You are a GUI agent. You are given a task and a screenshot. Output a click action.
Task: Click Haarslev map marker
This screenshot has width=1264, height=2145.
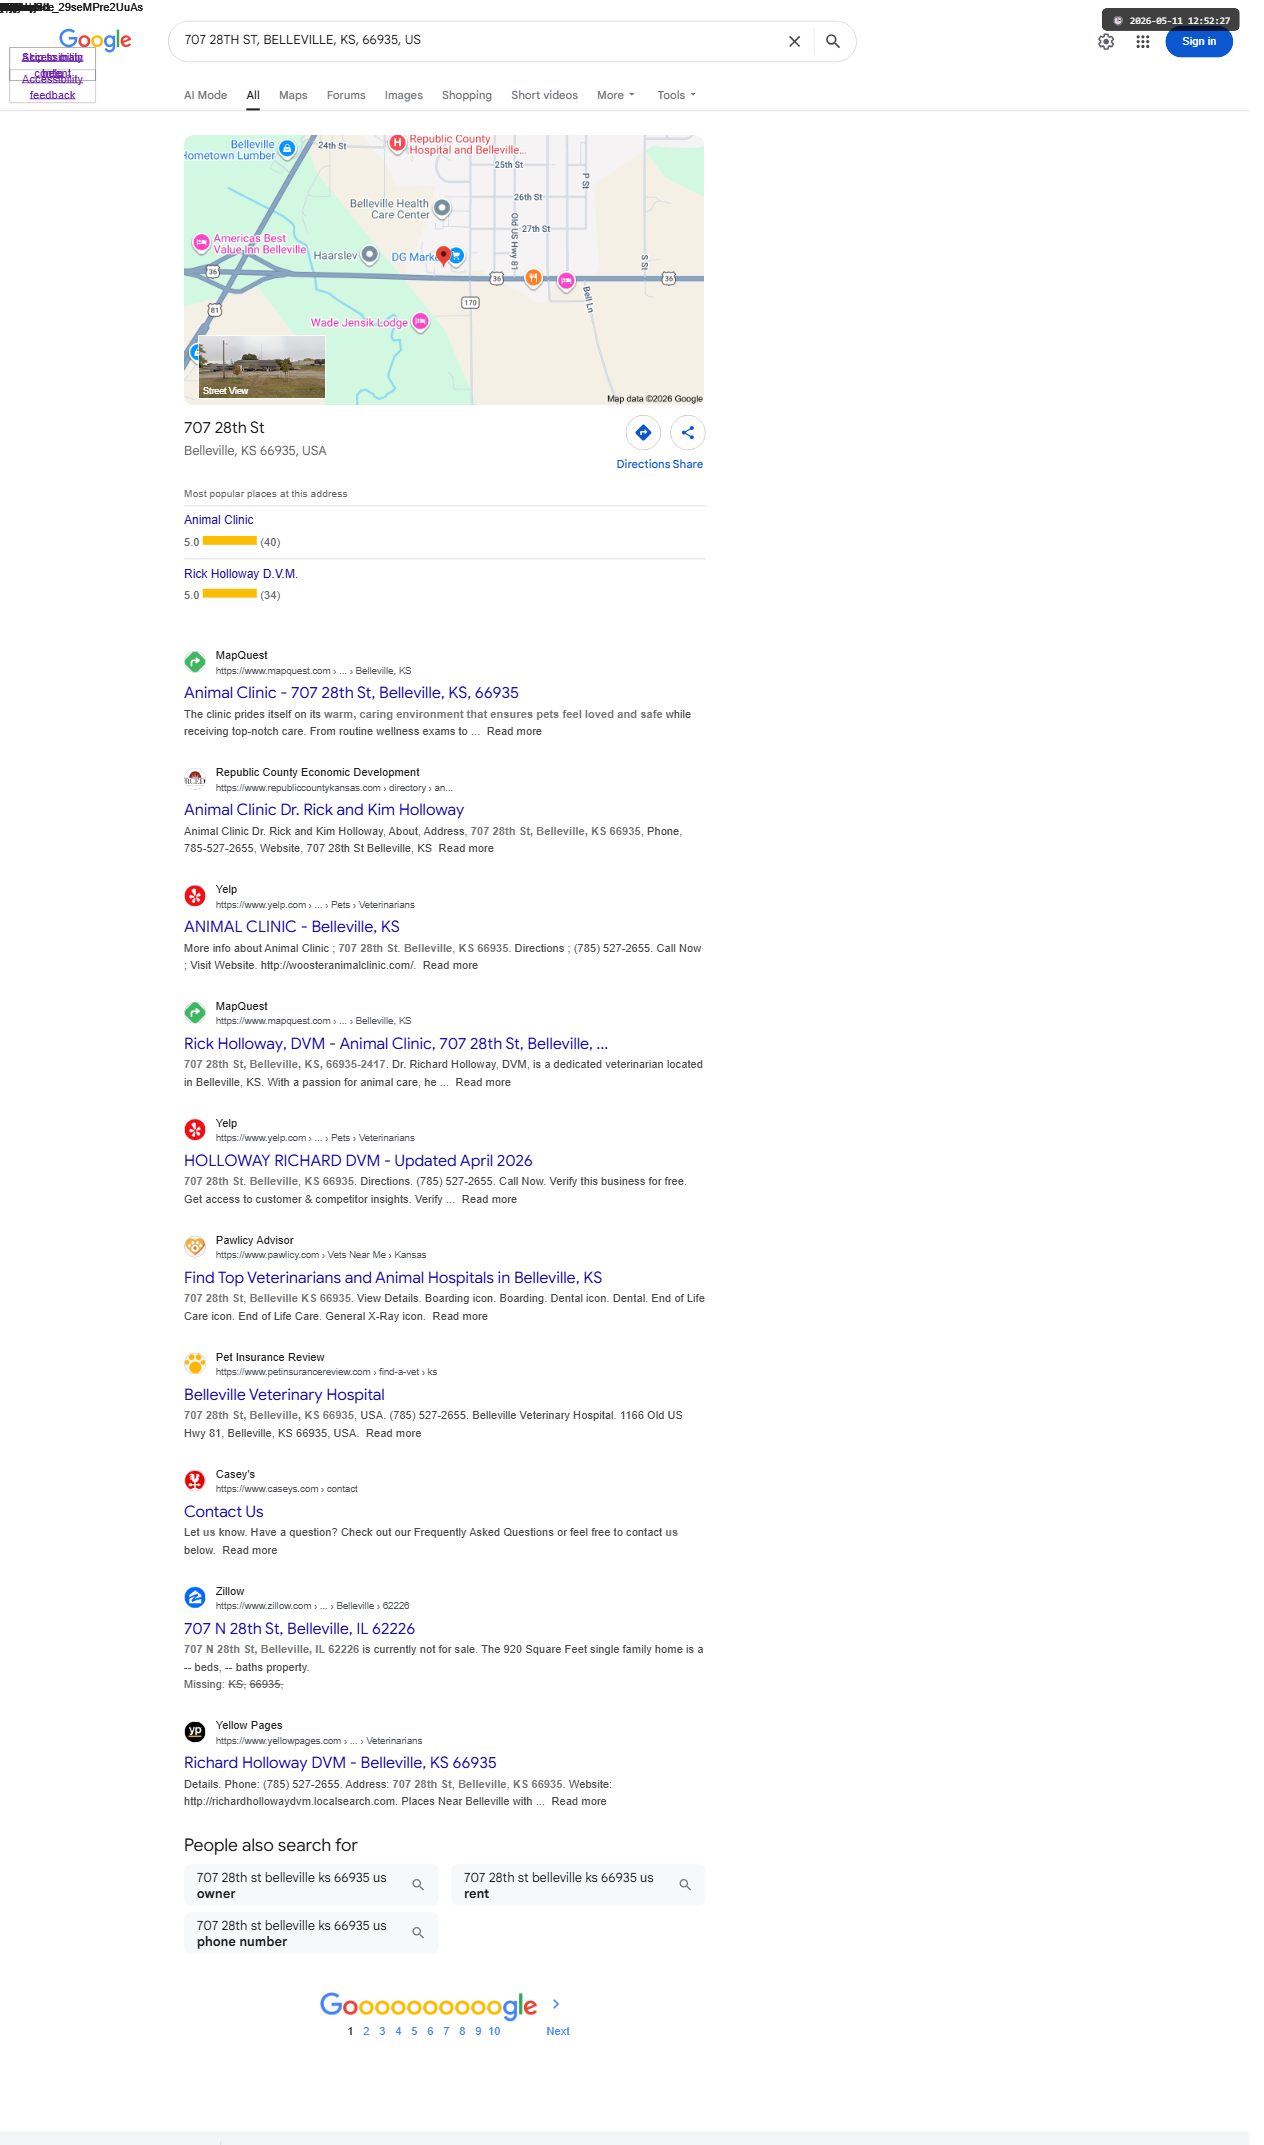[x=370, y=254]
